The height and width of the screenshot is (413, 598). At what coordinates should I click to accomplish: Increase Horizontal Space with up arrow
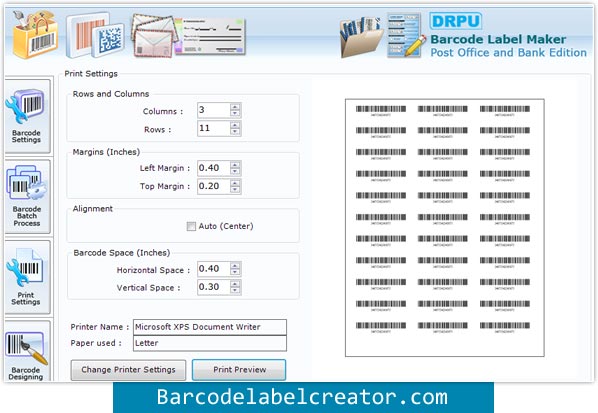235,265
